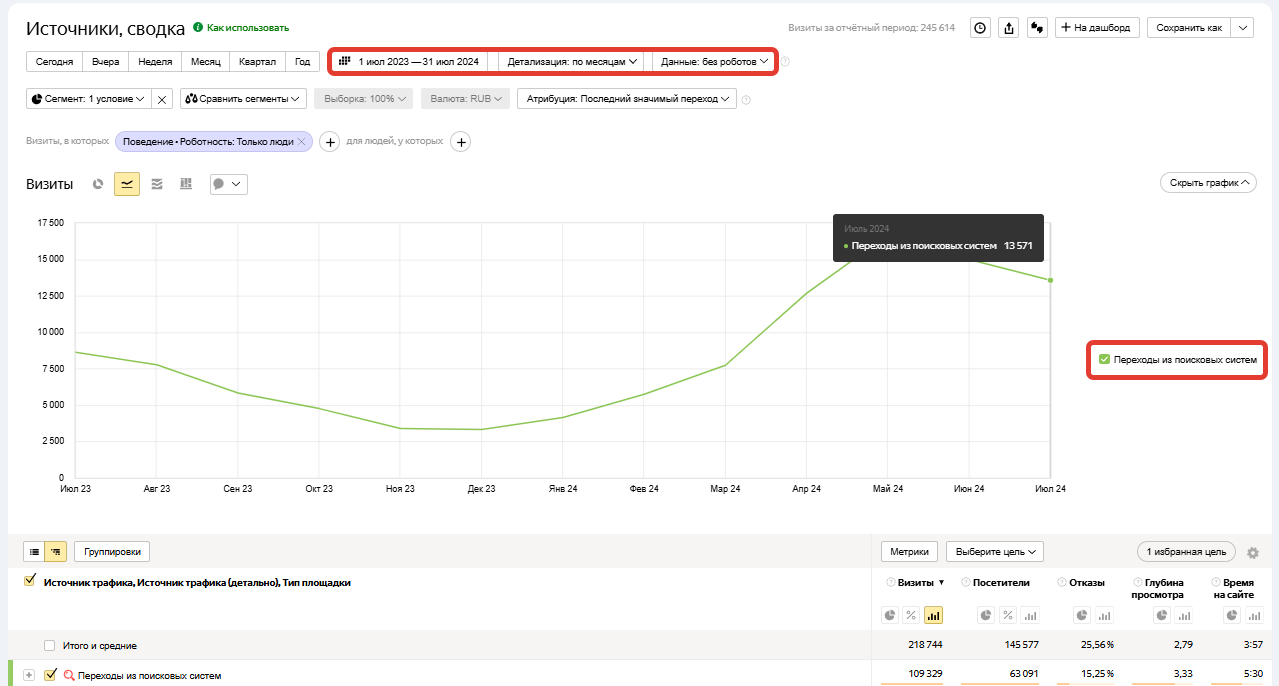Select the stacked area chart icon

157,184
